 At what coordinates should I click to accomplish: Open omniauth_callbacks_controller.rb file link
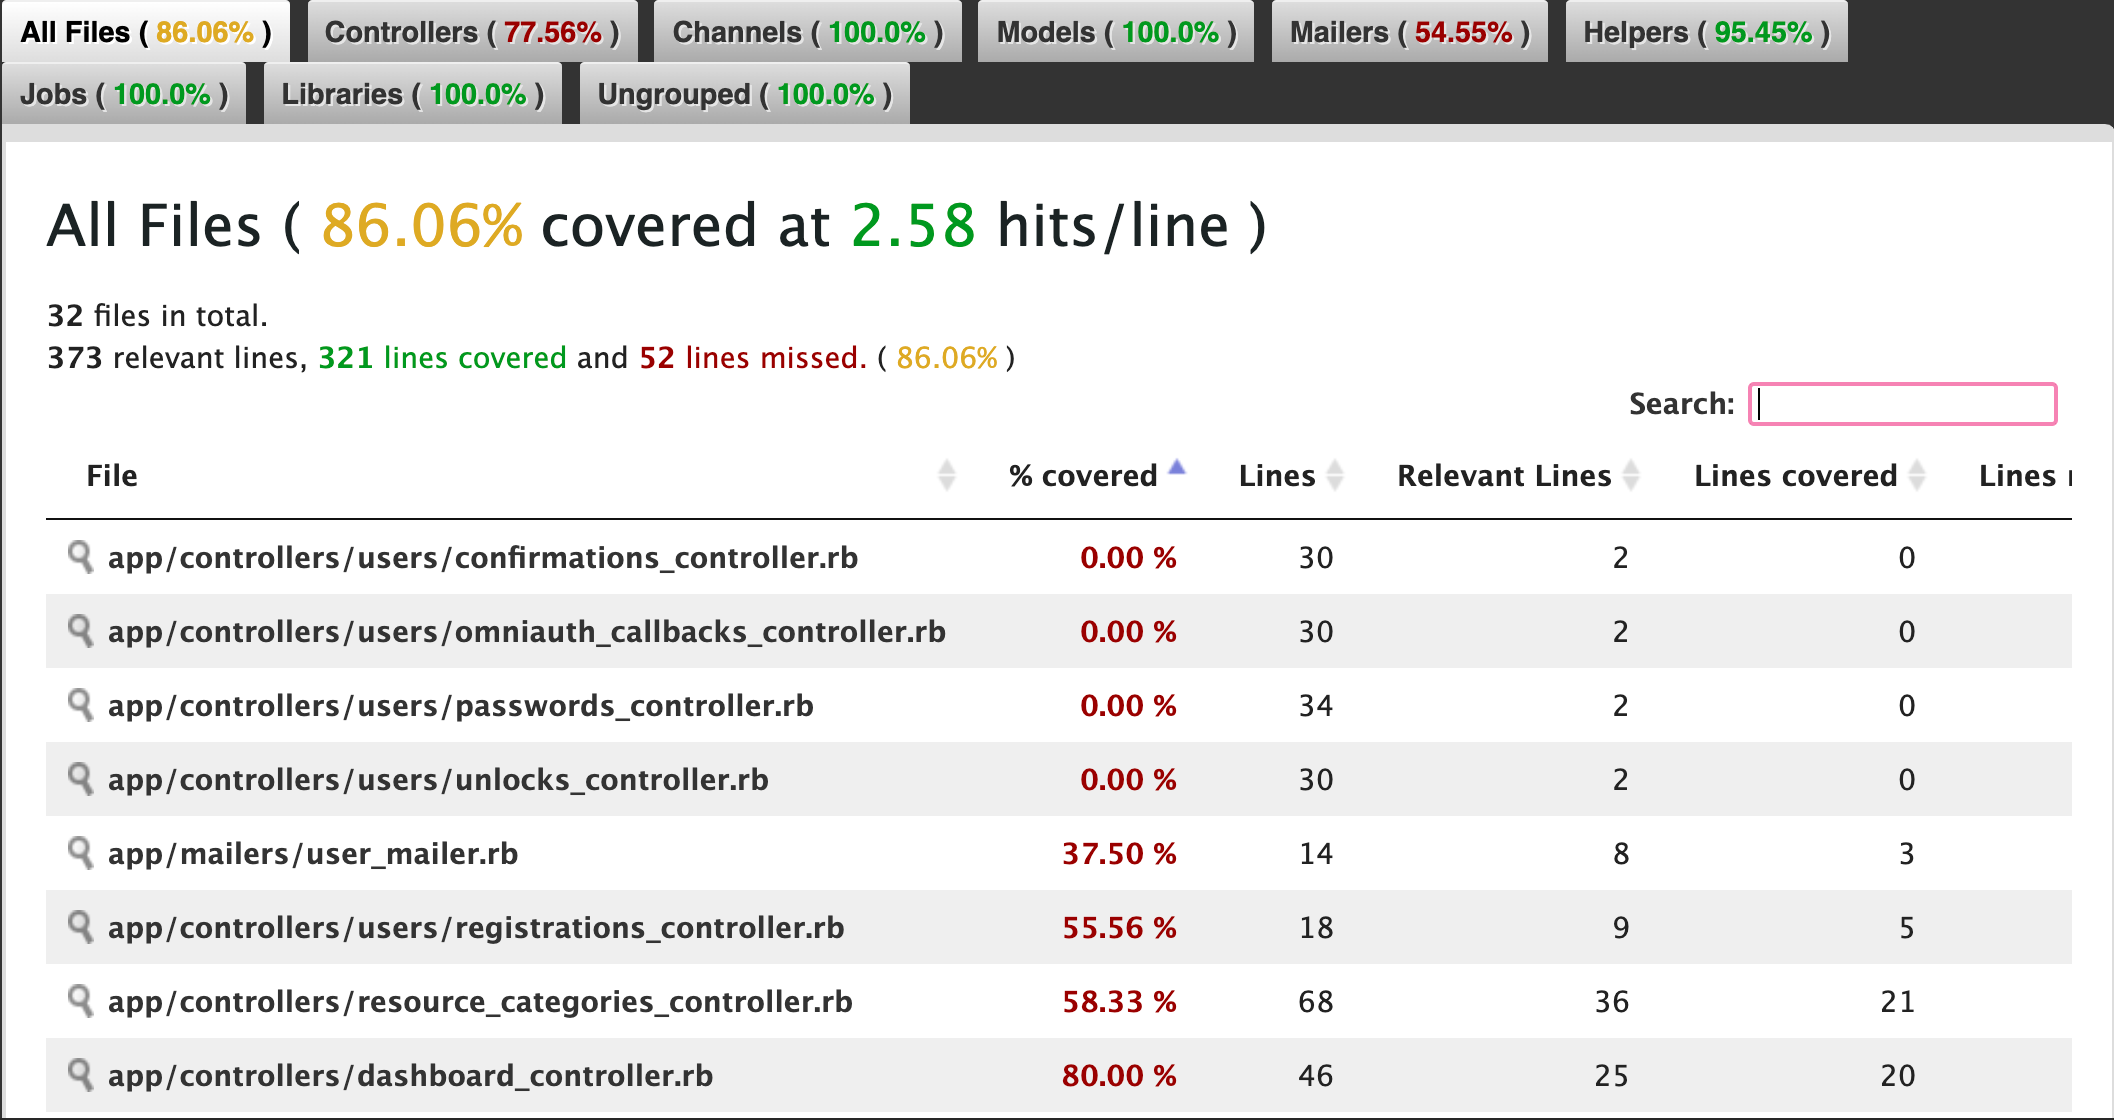527,631
